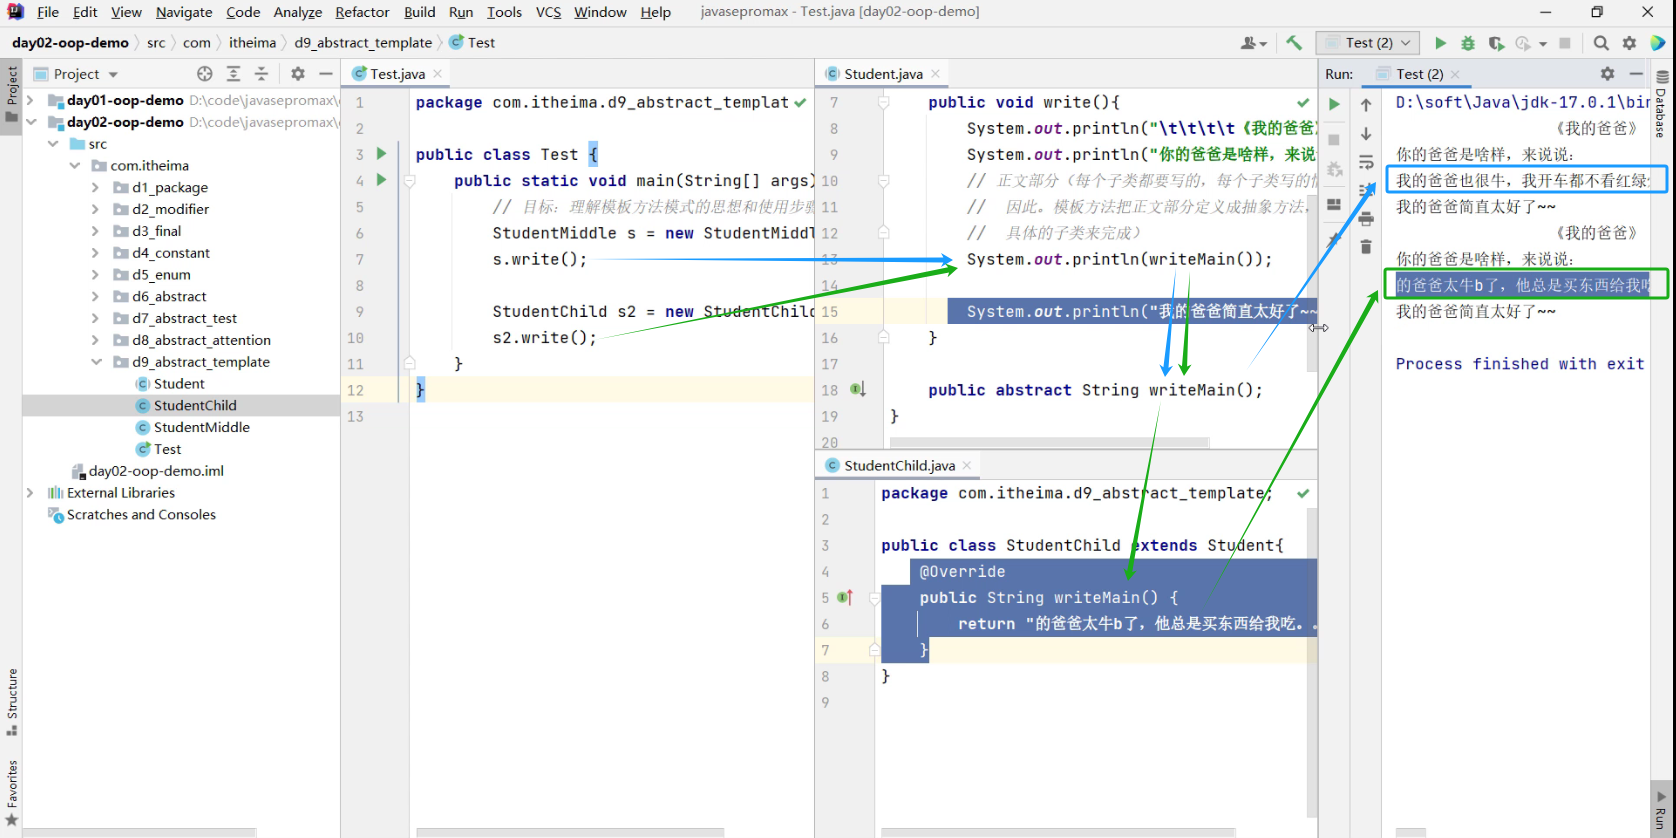Run with coverage icon in toolbar
The height and width of the screenshot is (838, 1676).
click(1496, 43)
